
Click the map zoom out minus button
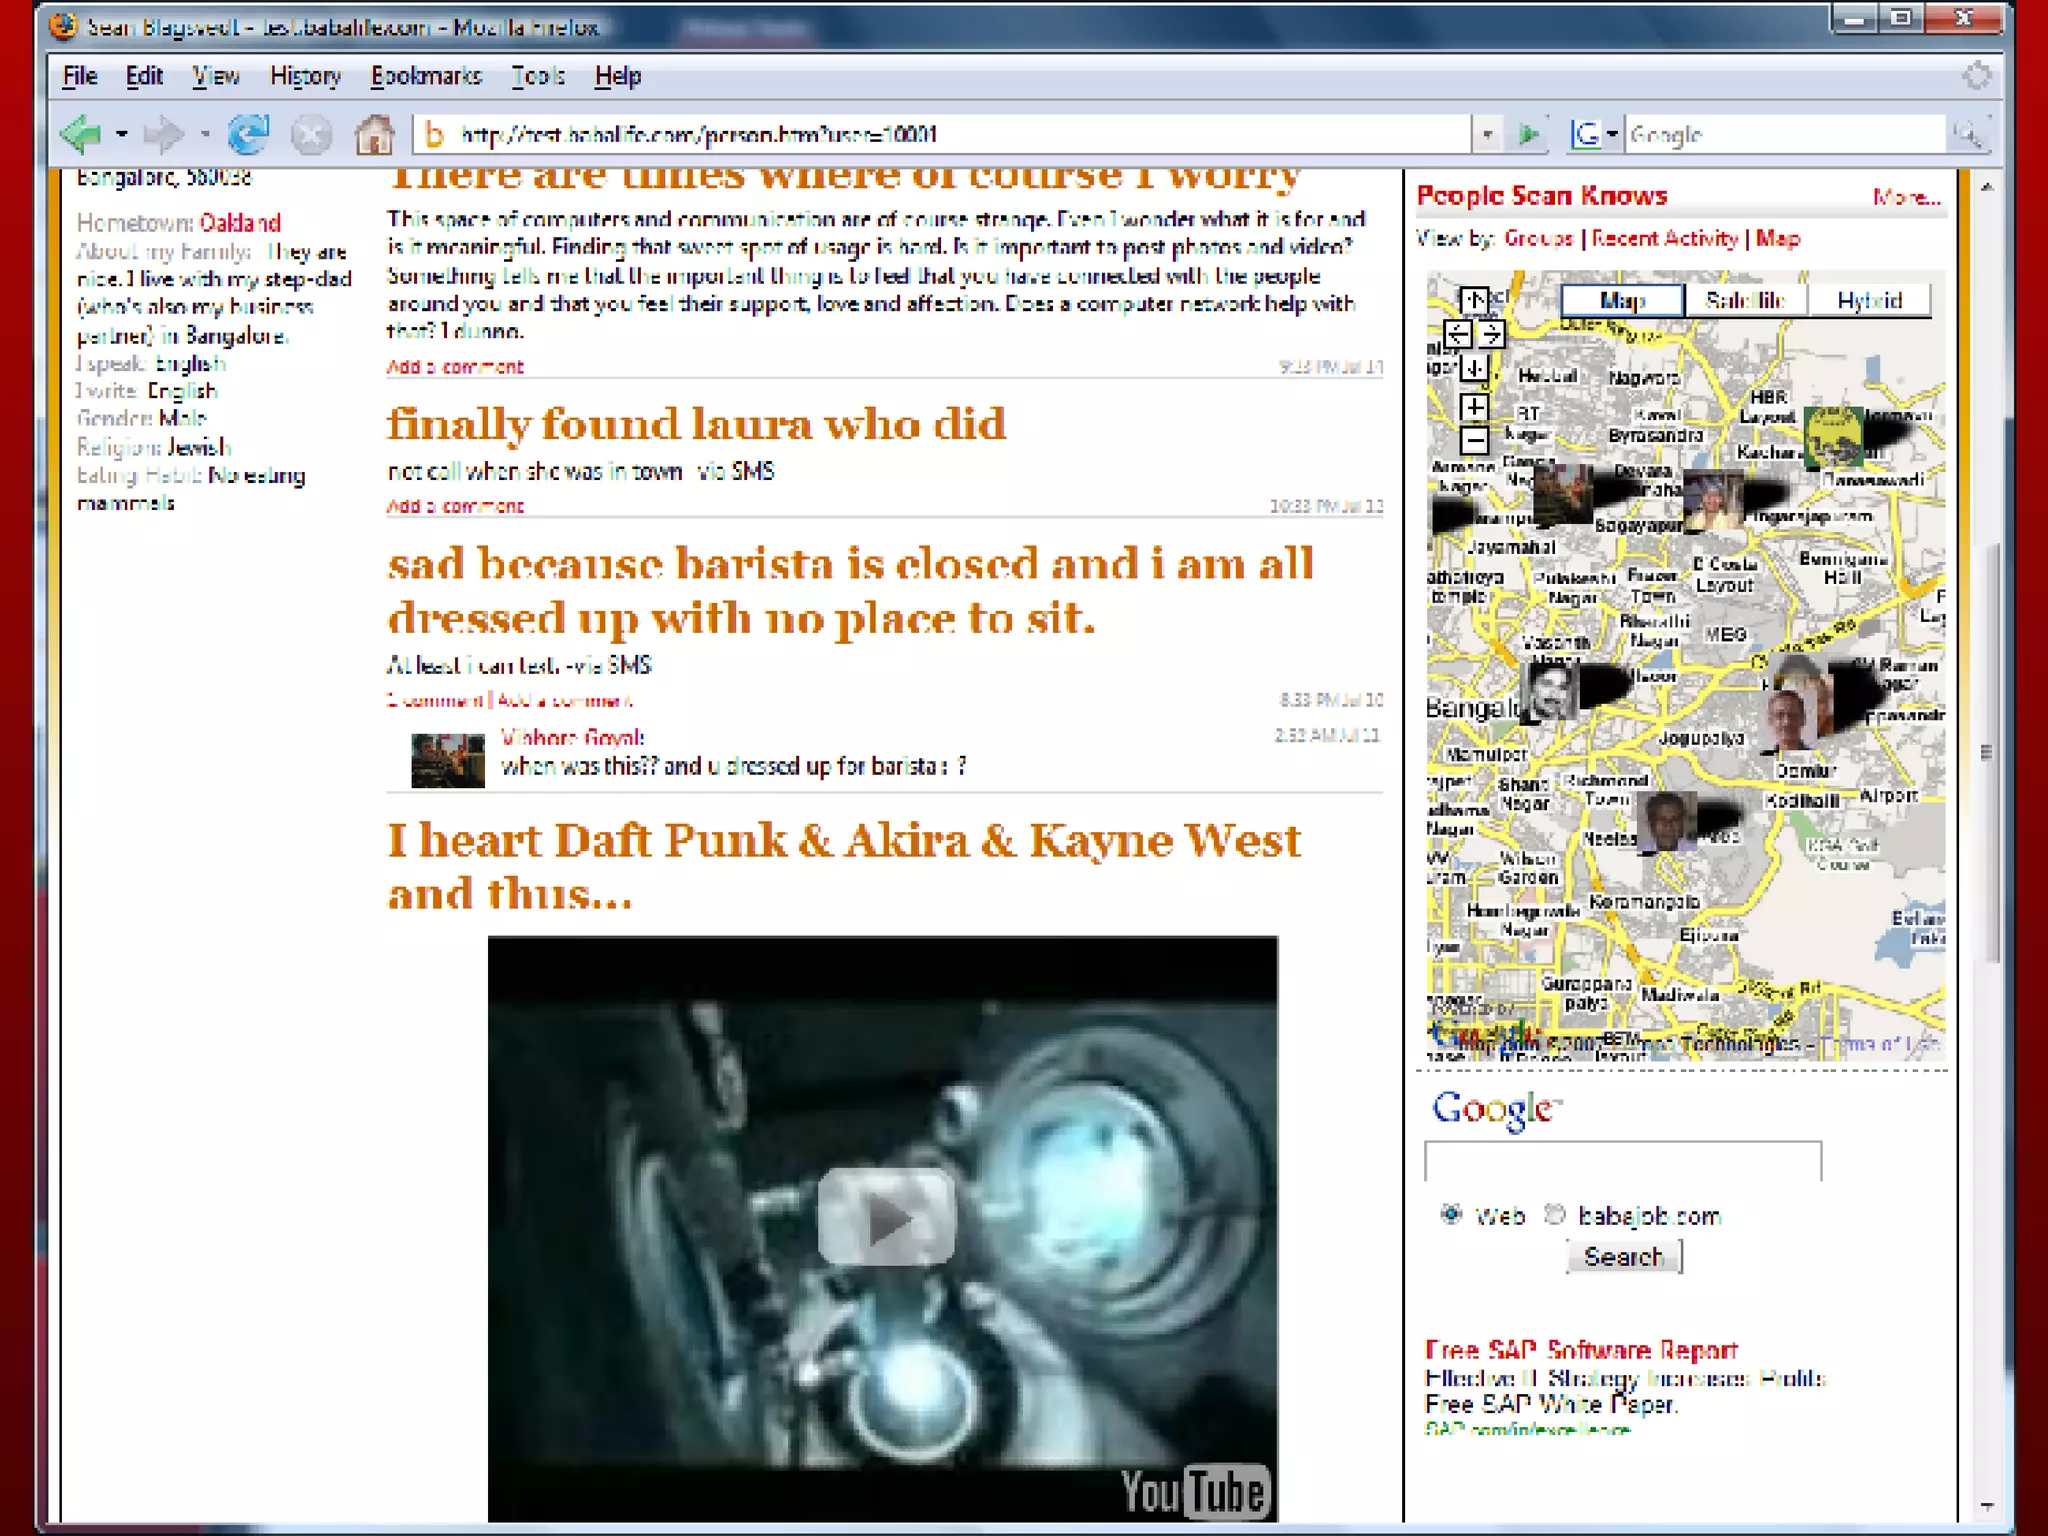coord(1474,440)
